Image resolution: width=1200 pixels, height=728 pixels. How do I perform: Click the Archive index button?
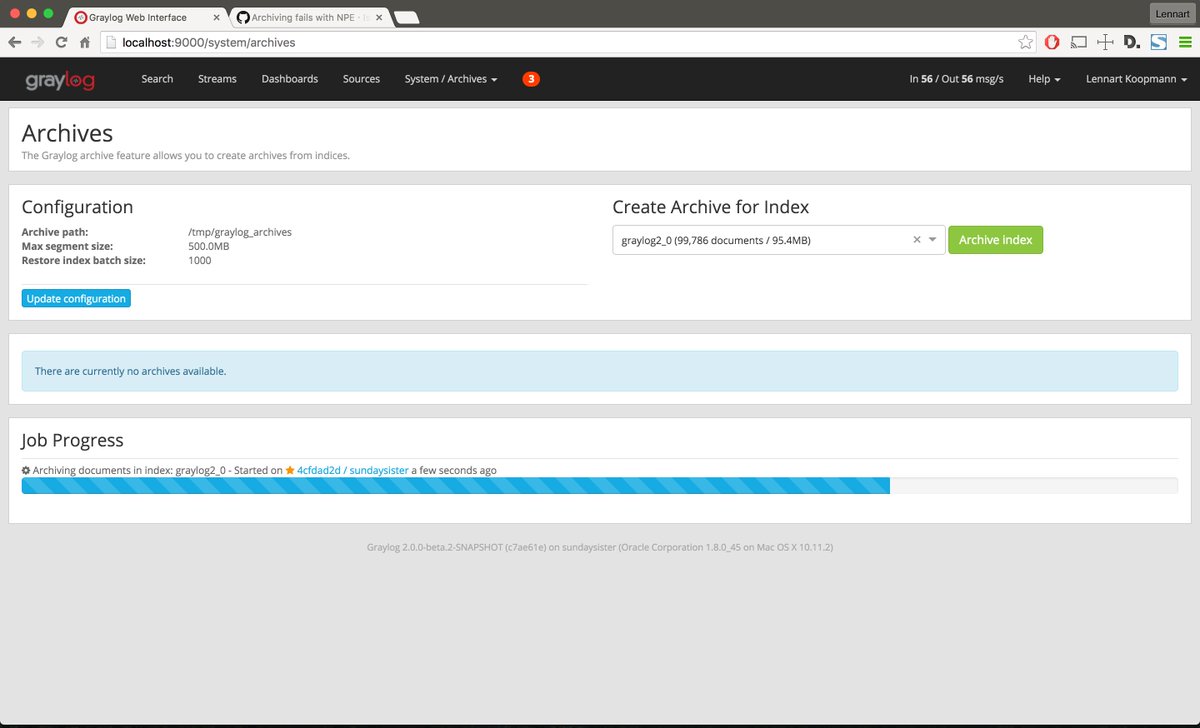point(995,239)
